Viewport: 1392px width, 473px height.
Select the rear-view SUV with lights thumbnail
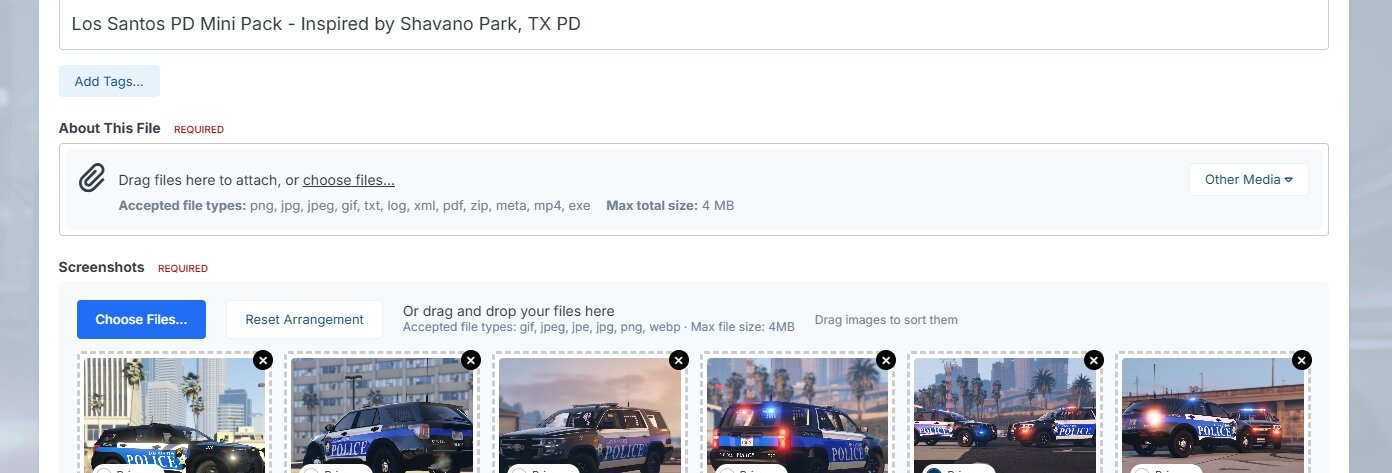pyautogui.click(x=798, y=415)
